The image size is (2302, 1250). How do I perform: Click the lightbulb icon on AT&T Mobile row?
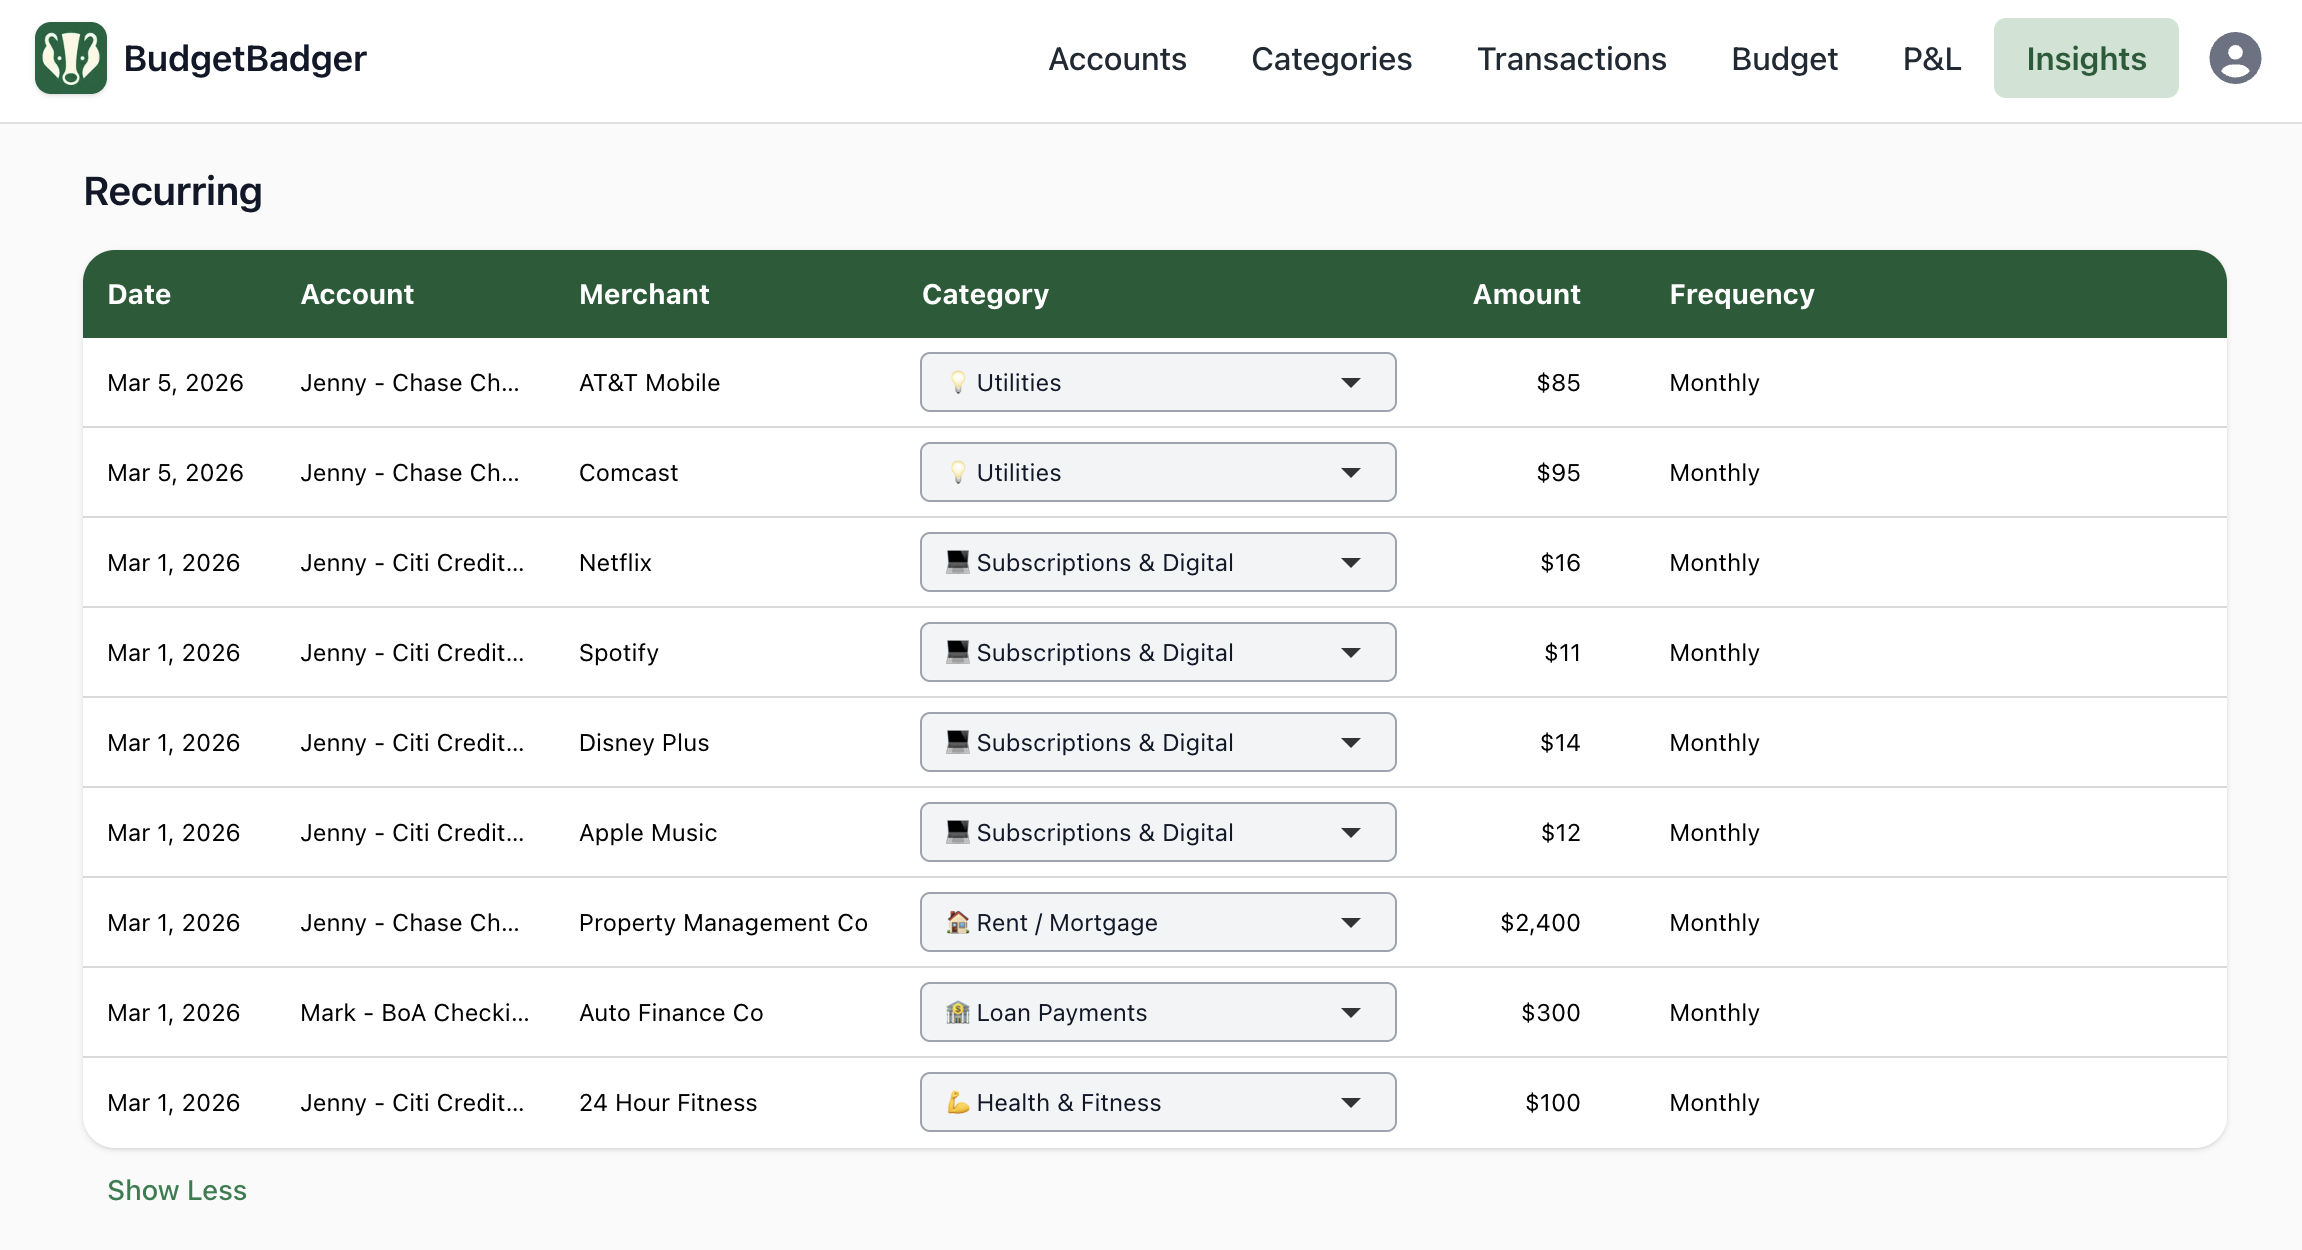(957, 383)
